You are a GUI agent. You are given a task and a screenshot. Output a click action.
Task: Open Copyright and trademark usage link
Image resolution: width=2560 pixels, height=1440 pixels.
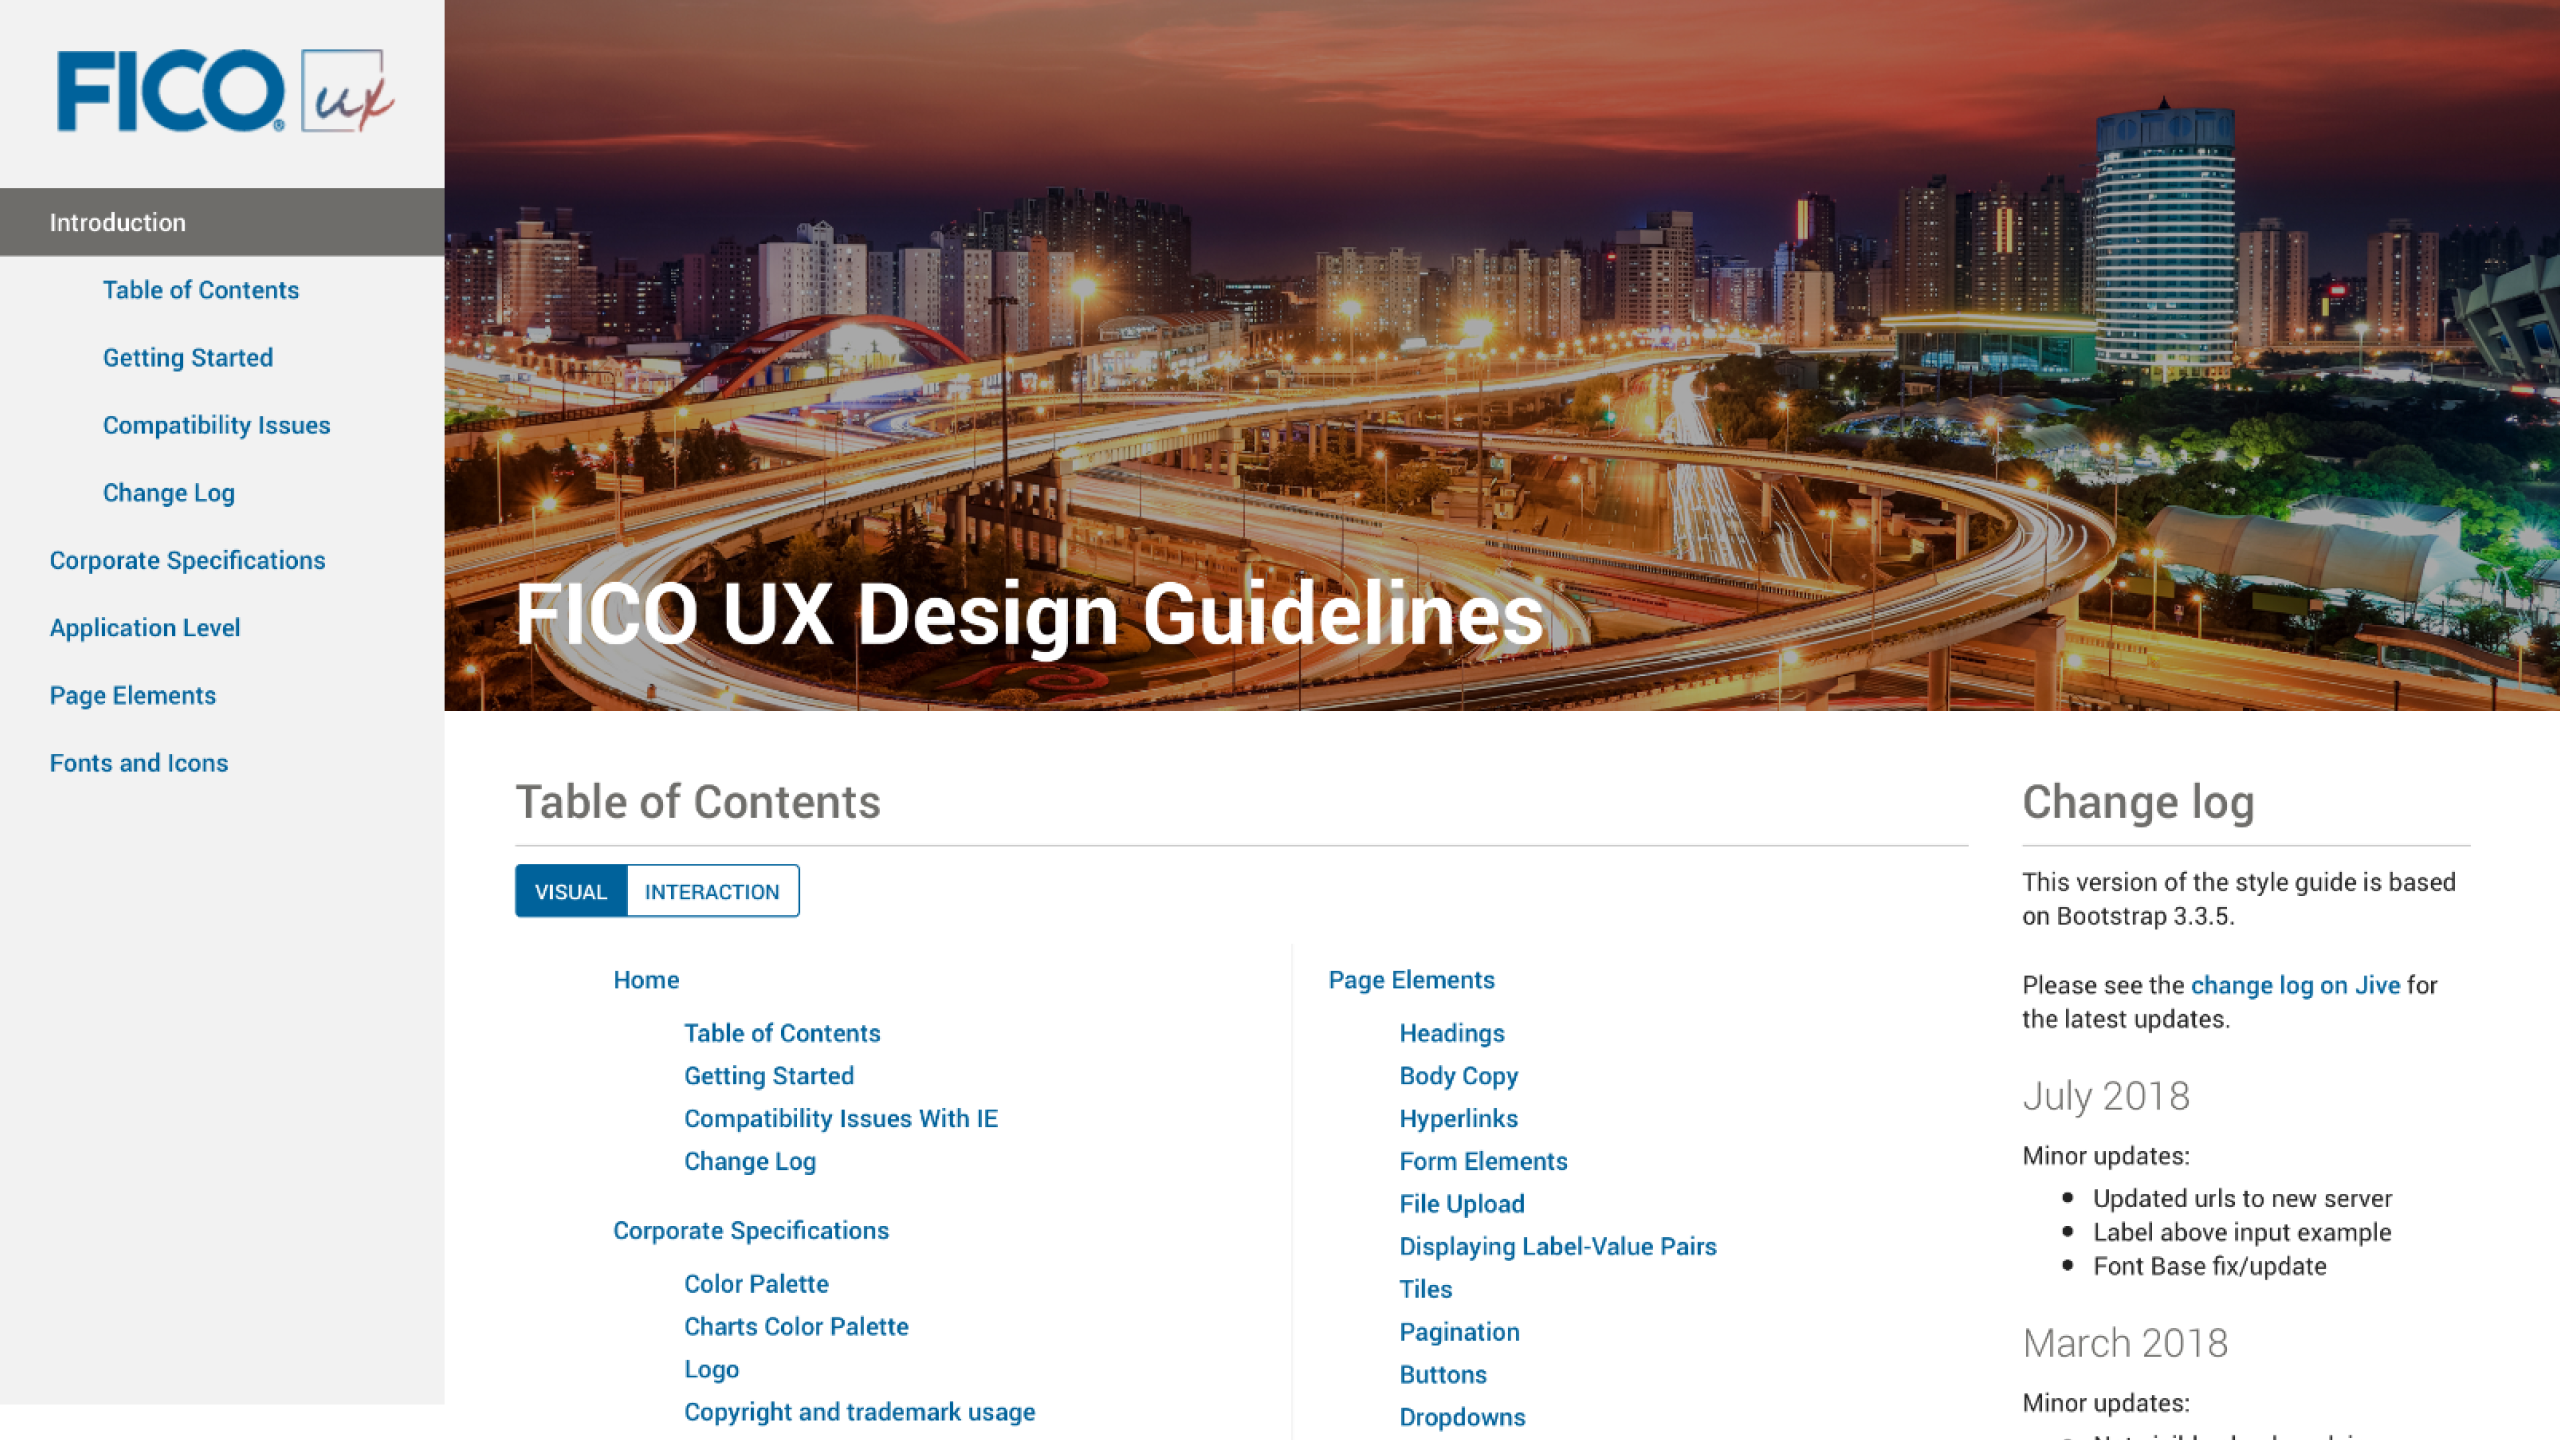(x=860, y=1412)
